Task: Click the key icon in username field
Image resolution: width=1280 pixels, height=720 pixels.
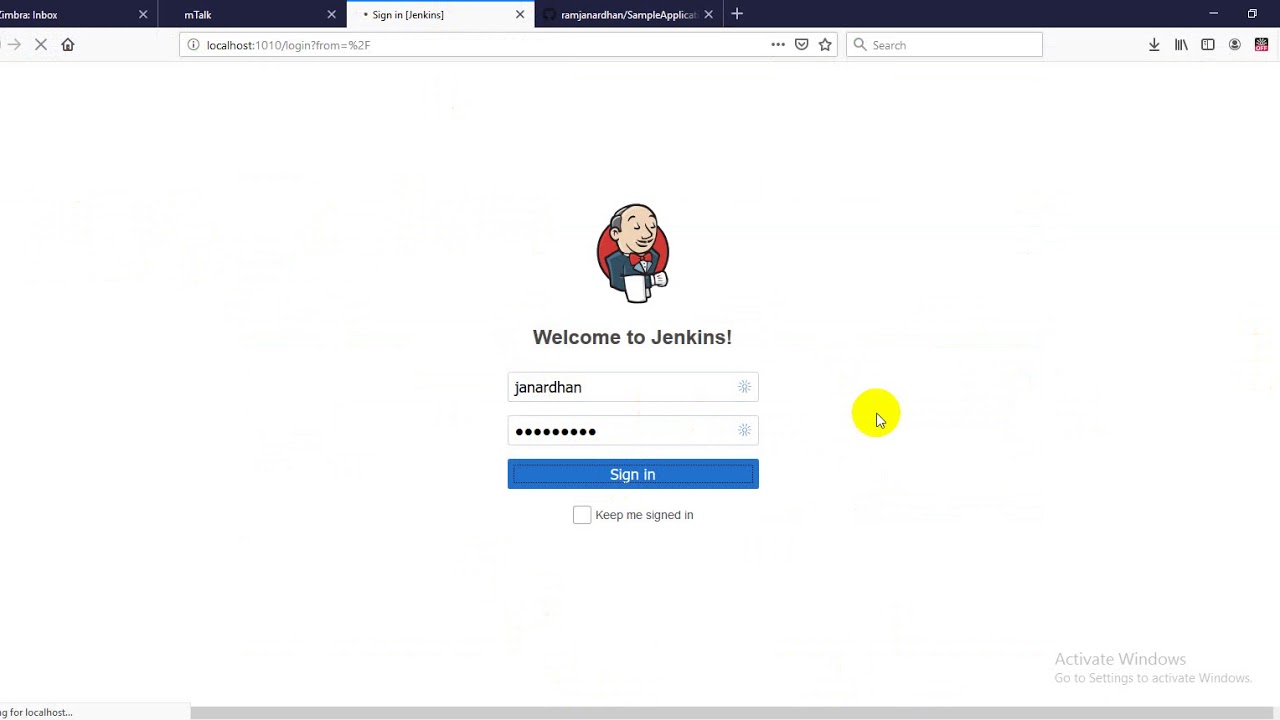Action: [x=744, y=387]
